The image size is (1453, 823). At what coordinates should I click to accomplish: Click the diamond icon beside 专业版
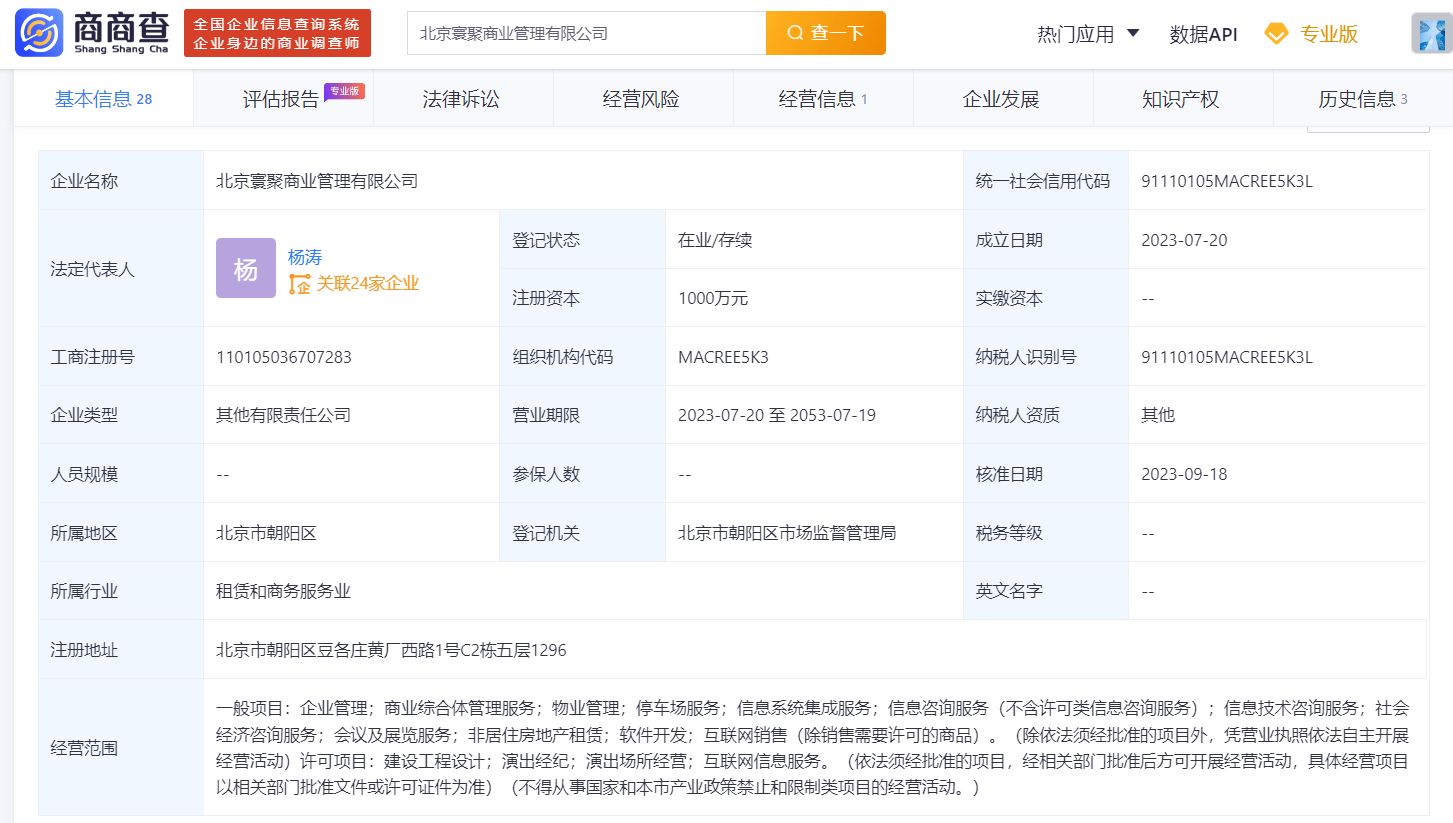pyautogui.click(x=1276, y=34)
